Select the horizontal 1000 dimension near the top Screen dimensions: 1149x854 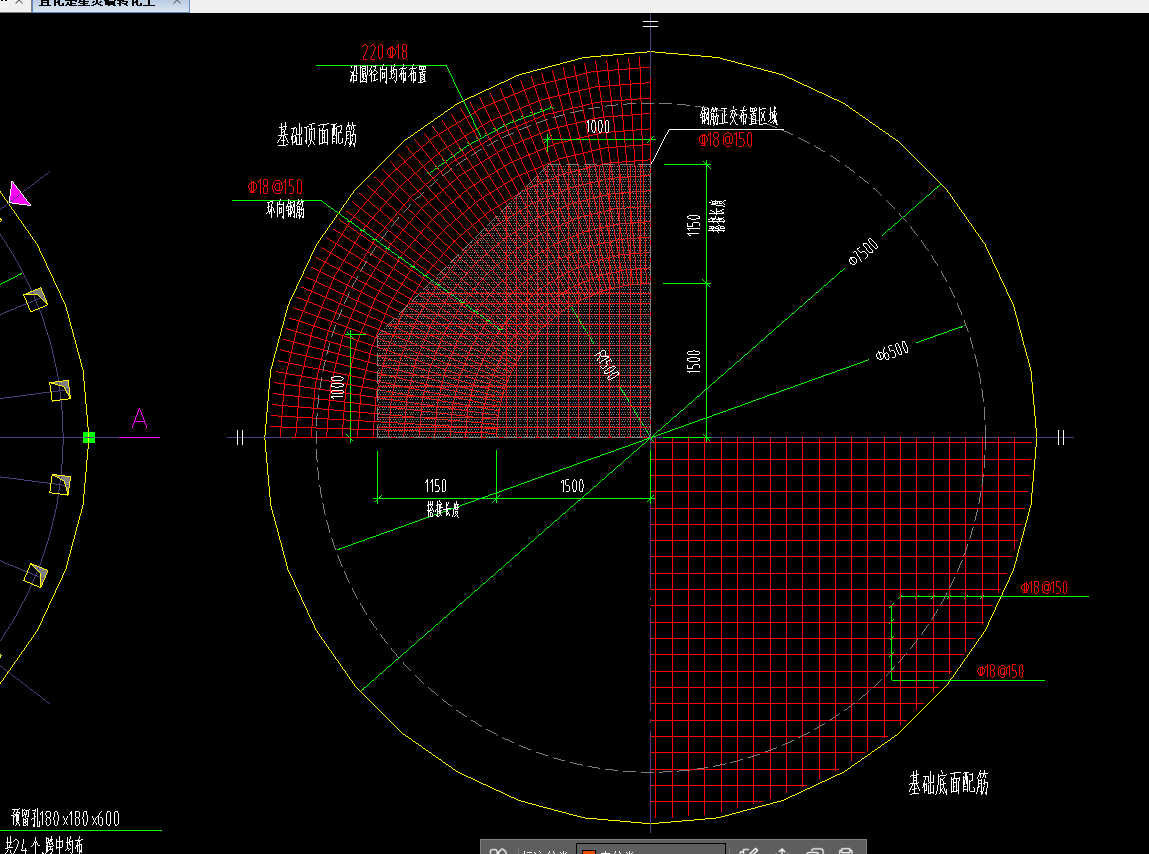597,126
